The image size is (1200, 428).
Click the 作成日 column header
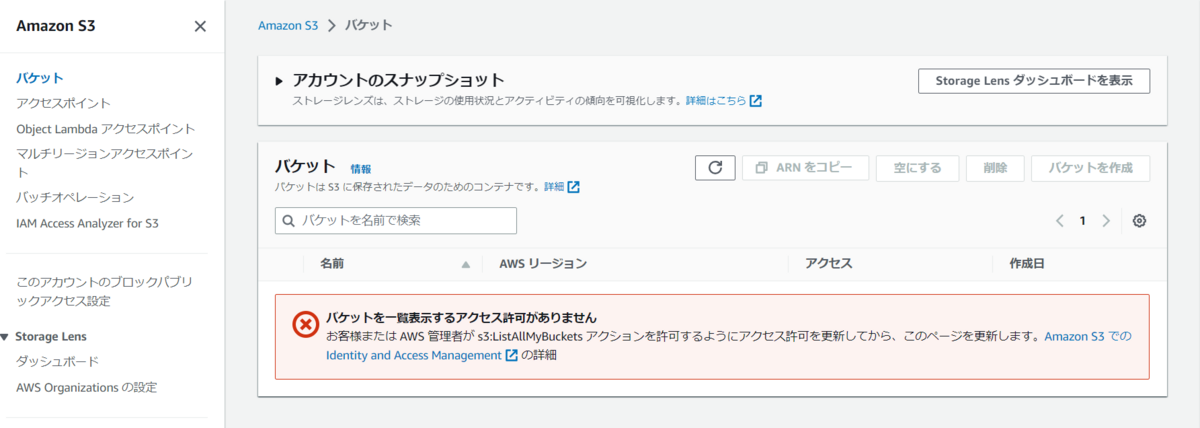tap(1027, 265)
